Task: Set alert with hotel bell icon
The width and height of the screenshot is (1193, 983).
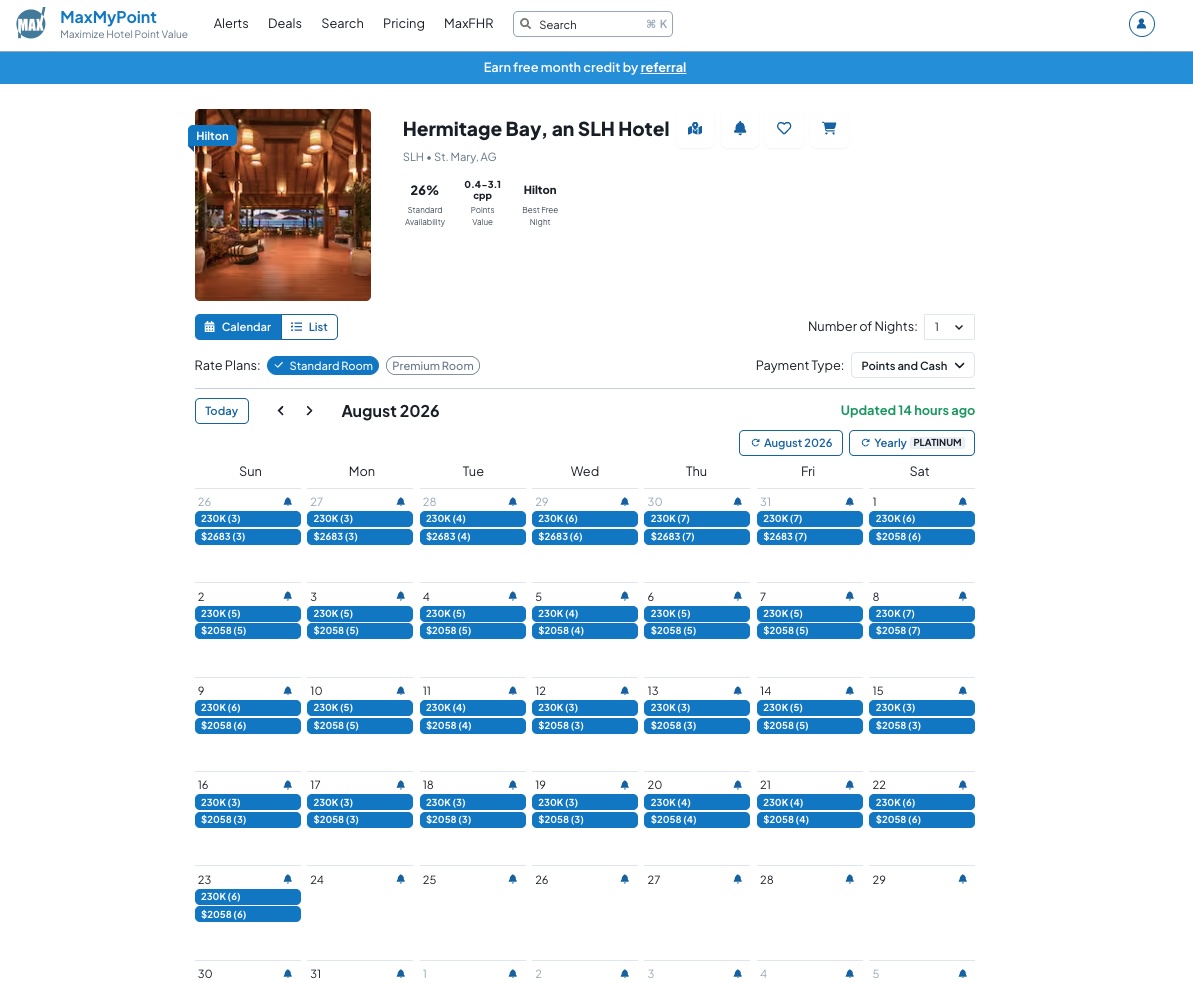Action: (x=740, y=128)
